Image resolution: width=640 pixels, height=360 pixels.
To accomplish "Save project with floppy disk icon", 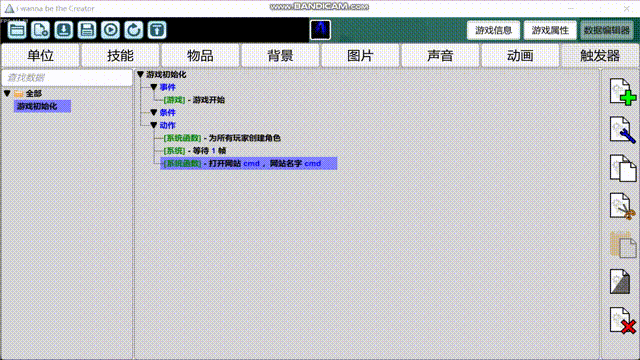I will 87,30.
